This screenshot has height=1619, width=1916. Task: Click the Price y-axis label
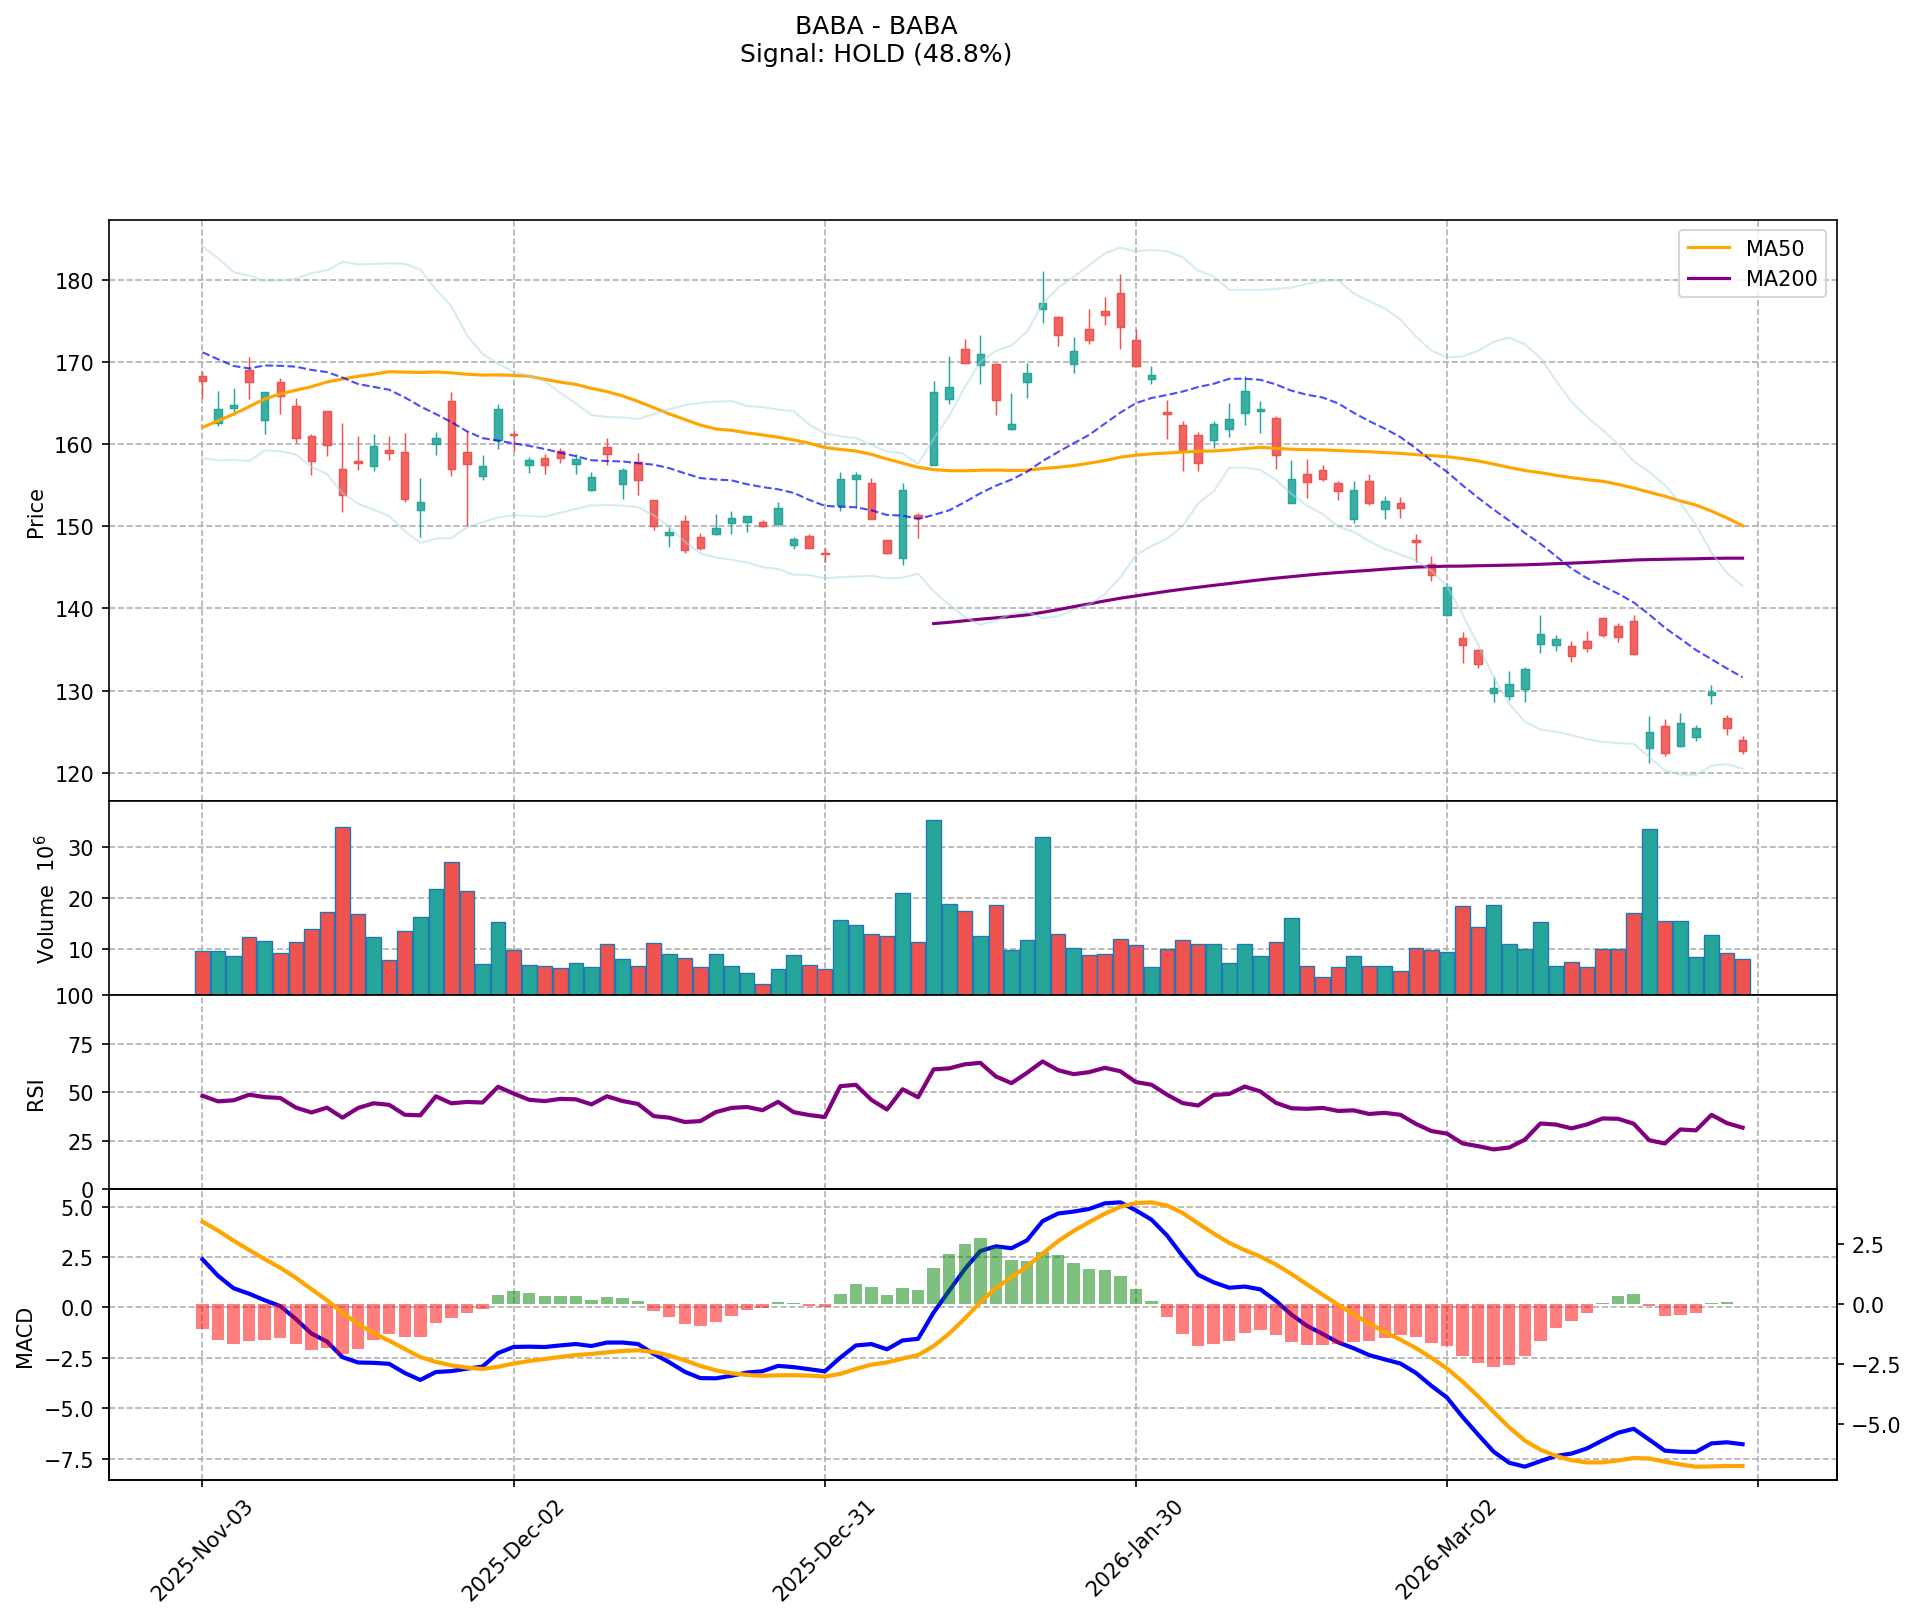(36, 513)
